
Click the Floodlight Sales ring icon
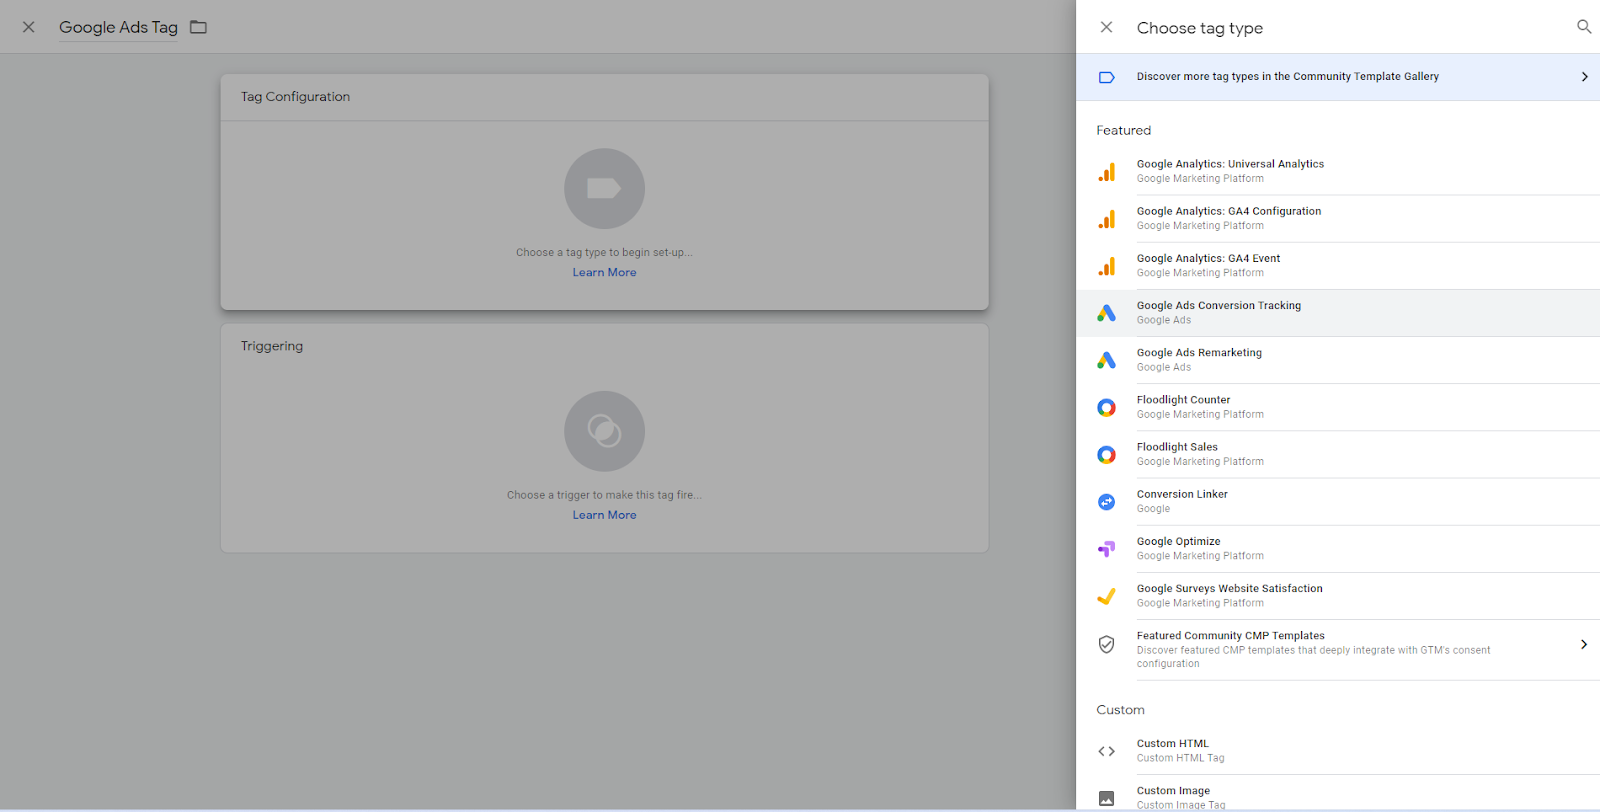(x=1106, y=455)
